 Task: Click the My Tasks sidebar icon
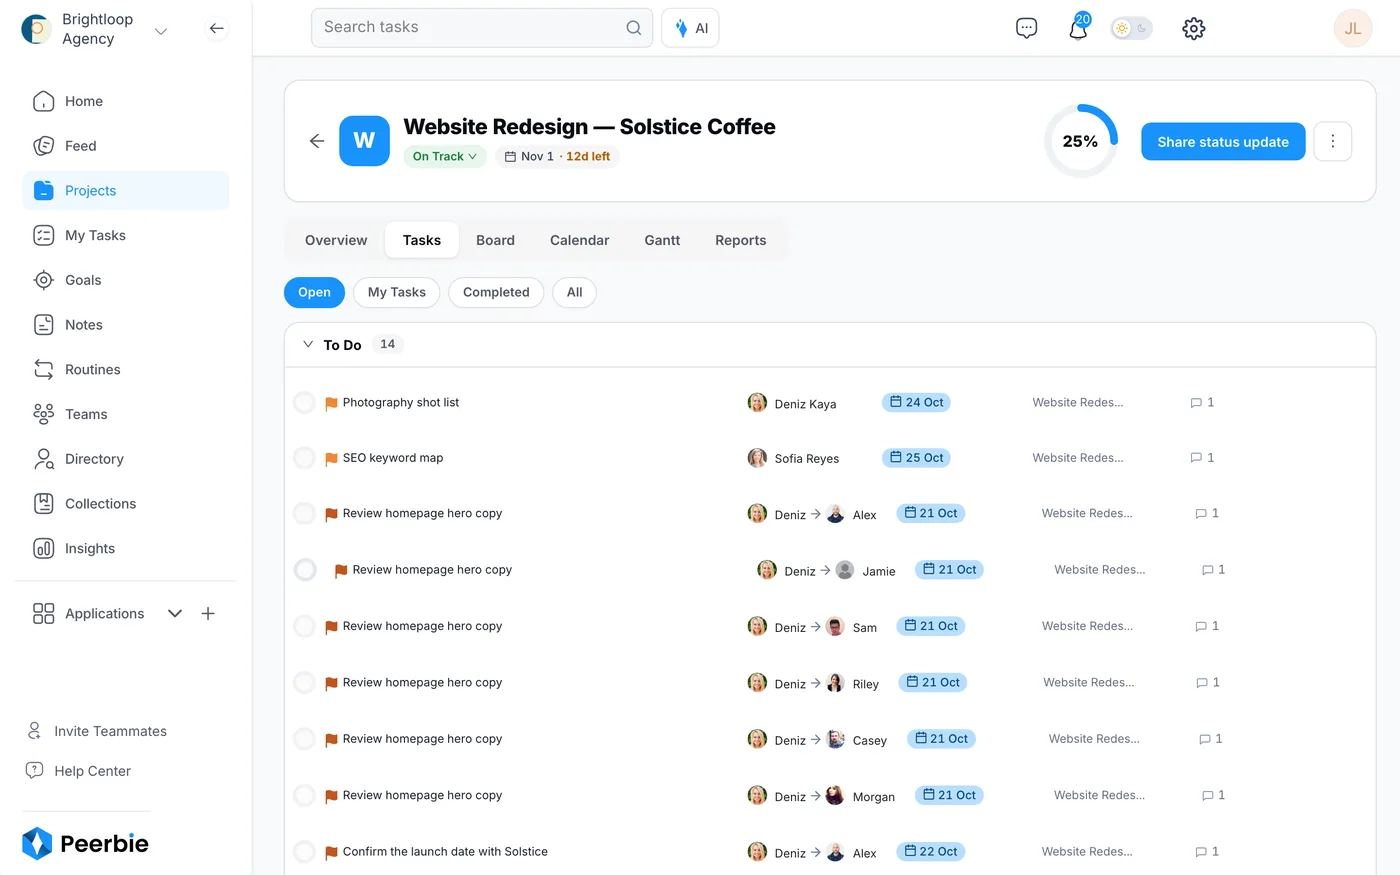pyautogui.click(x=44, y=235)
